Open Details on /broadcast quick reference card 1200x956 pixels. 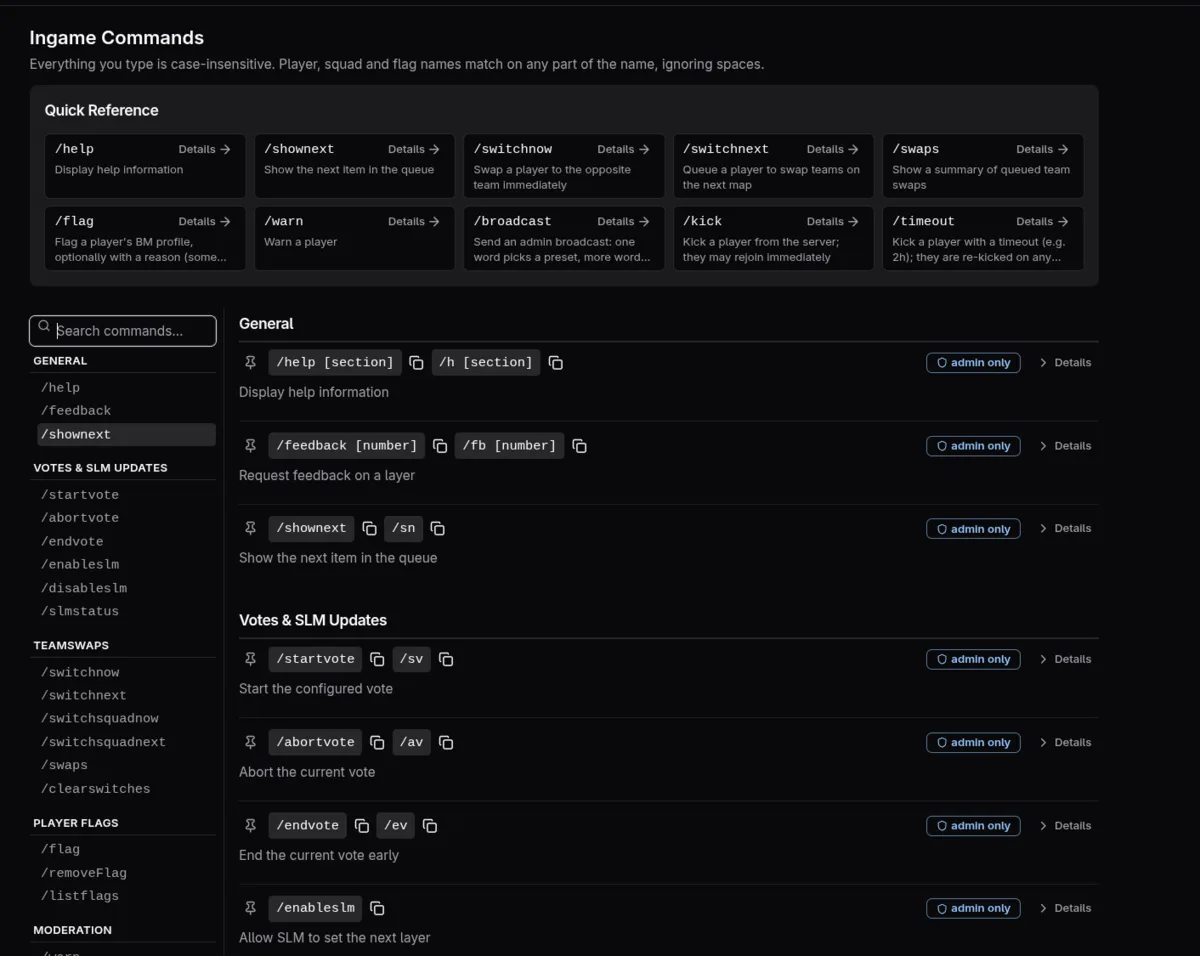pos(624,221)
